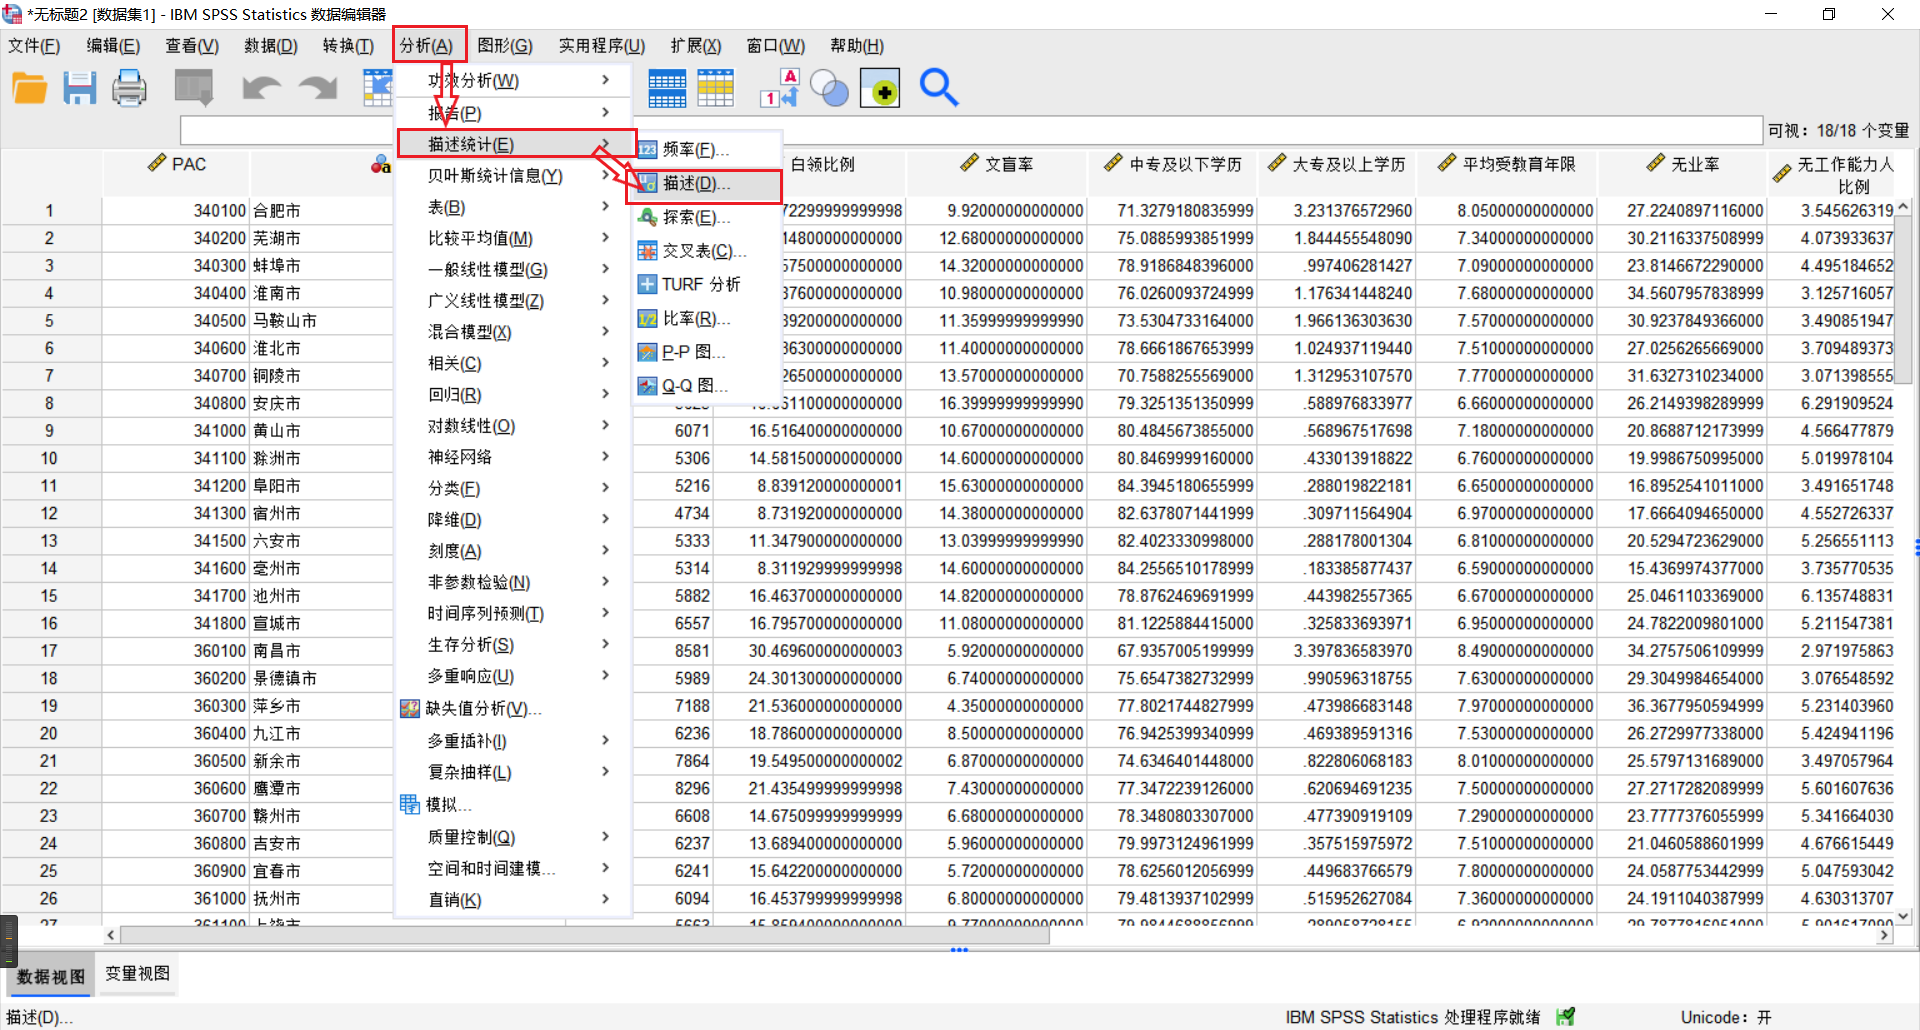Screen dimensions: 1920x1030
Task: Open the 文件(F) menu
Action: [x=34, y=45]
